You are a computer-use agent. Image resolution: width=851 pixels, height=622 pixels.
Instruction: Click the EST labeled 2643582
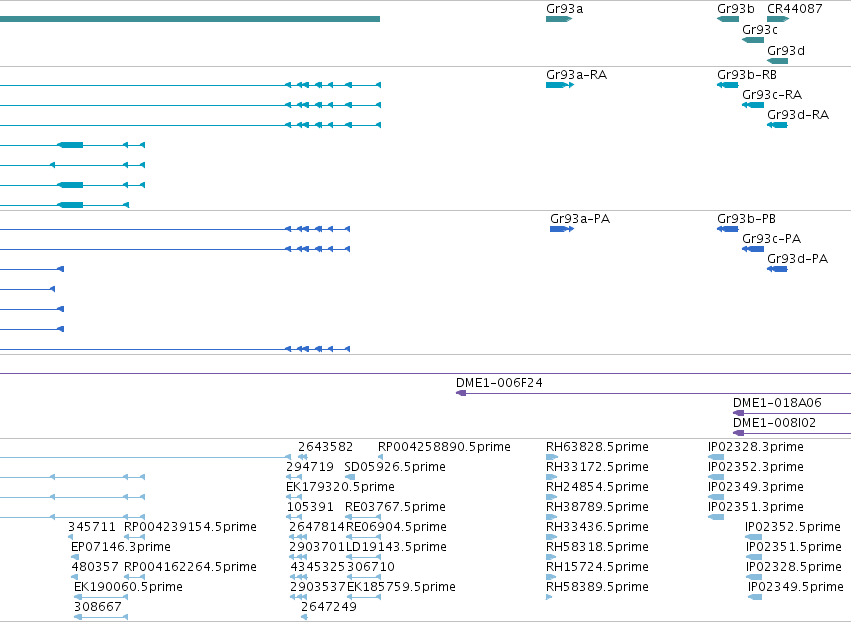tap(325, 447)
